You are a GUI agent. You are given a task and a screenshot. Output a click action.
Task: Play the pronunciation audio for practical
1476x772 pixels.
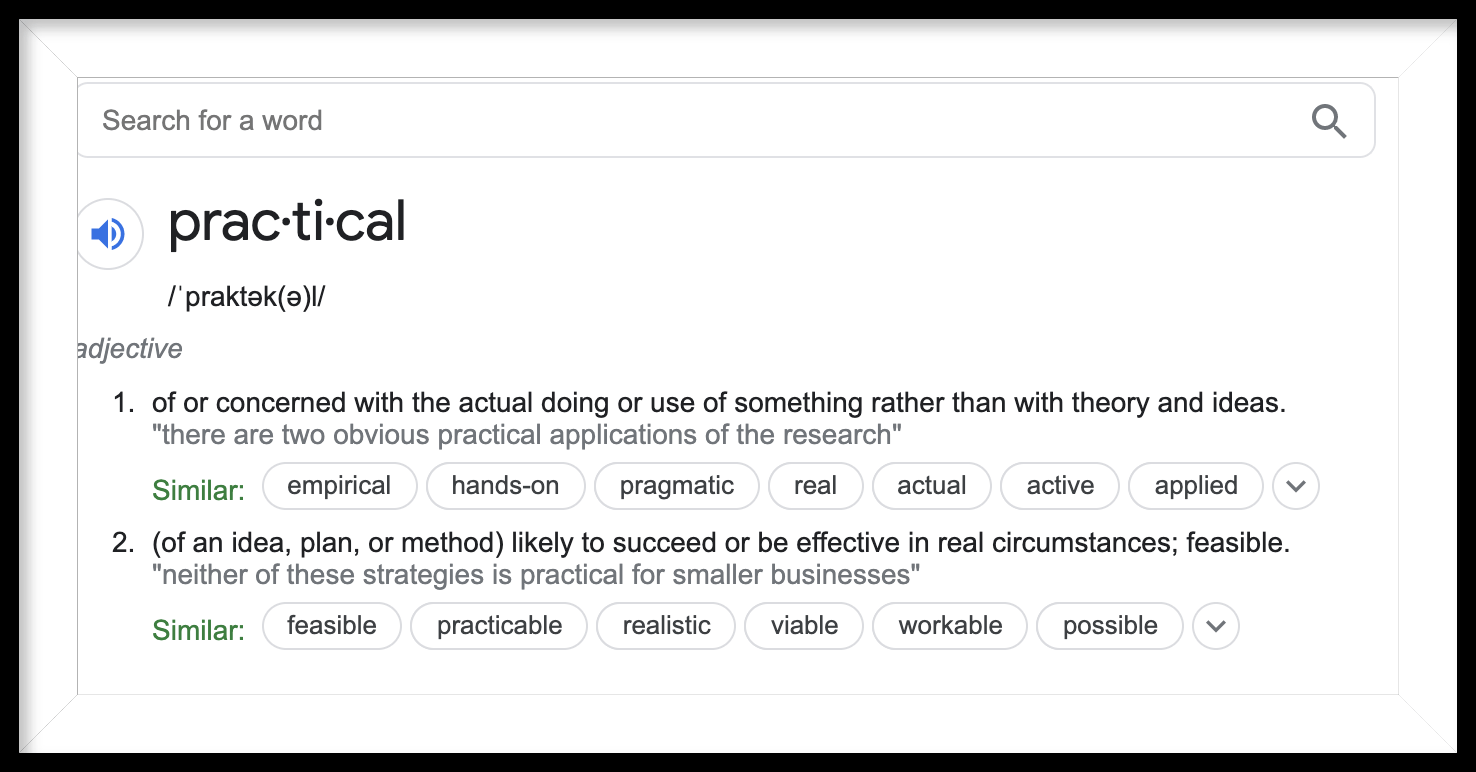coord(109,234)
